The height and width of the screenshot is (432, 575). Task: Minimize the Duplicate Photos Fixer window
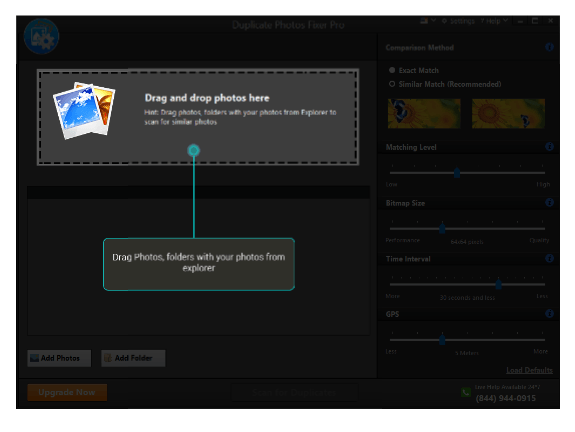pyautogui.click(x=520, y=21)
